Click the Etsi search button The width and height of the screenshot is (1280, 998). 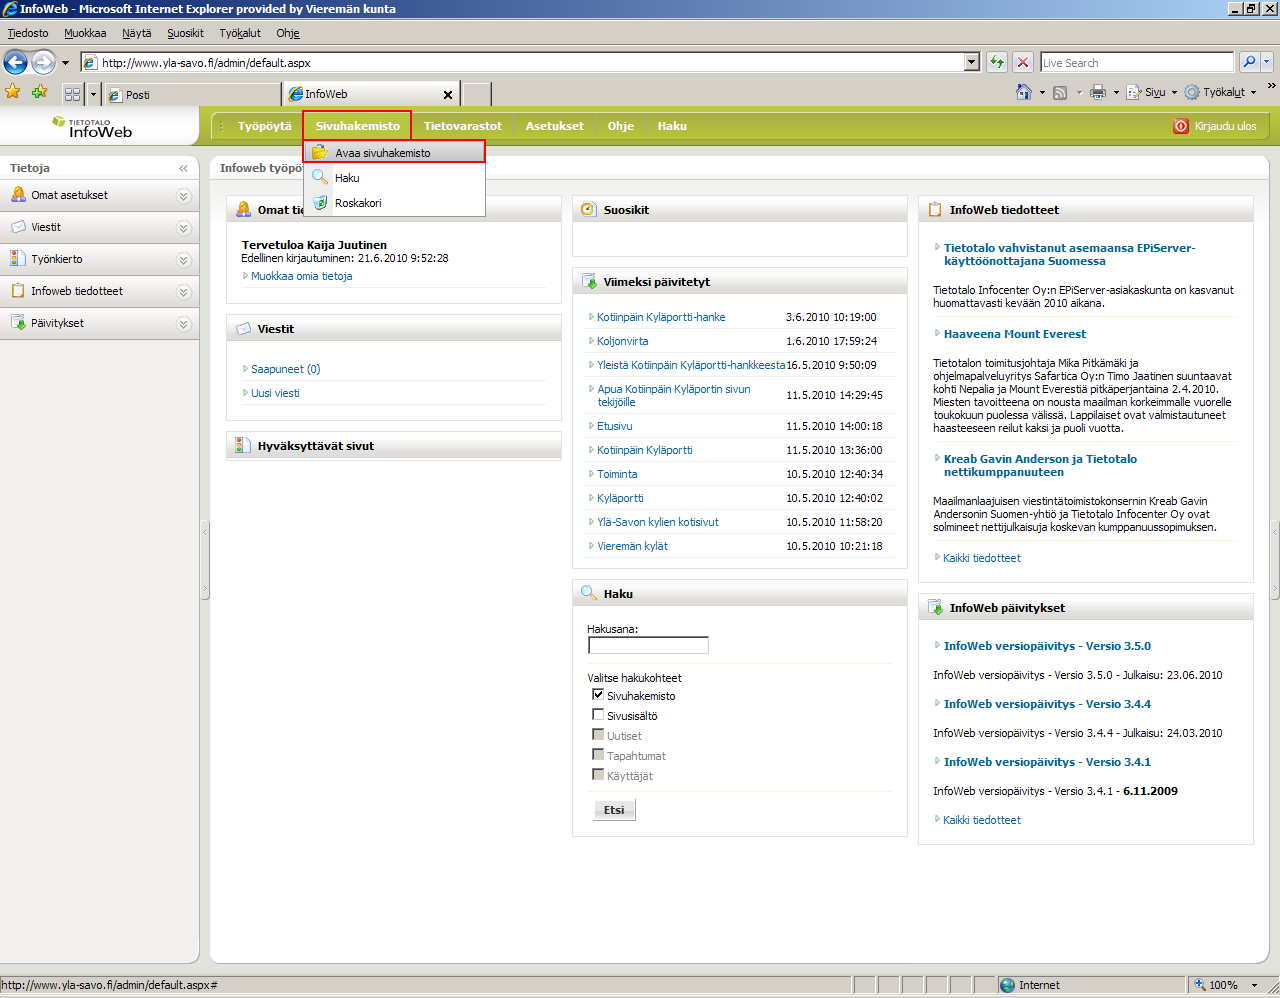tap(614, 810)
